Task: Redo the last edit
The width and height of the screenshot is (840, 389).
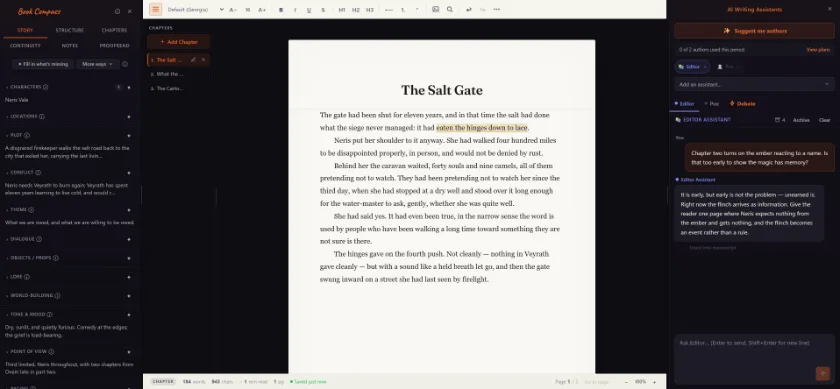Action: coord(483,10)
